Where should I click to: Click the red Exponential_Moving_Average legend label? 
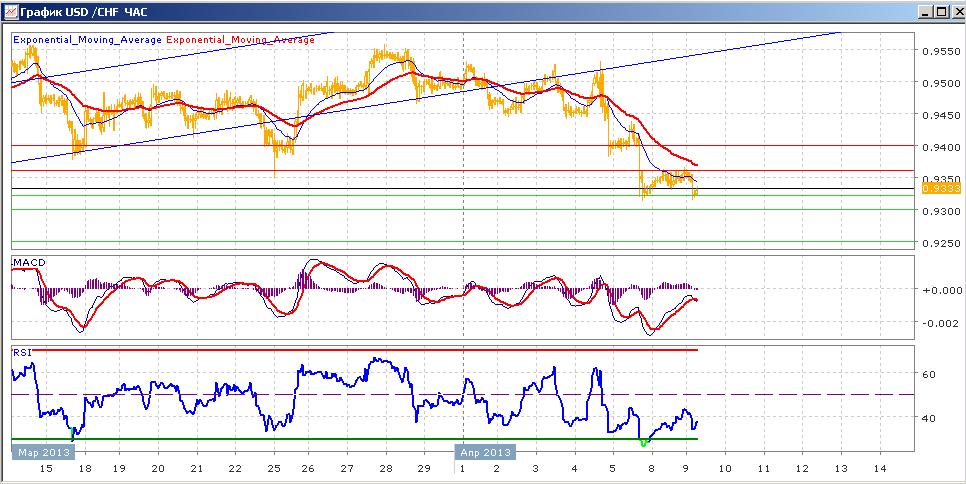pyautogui.click(x=241, y=39)
